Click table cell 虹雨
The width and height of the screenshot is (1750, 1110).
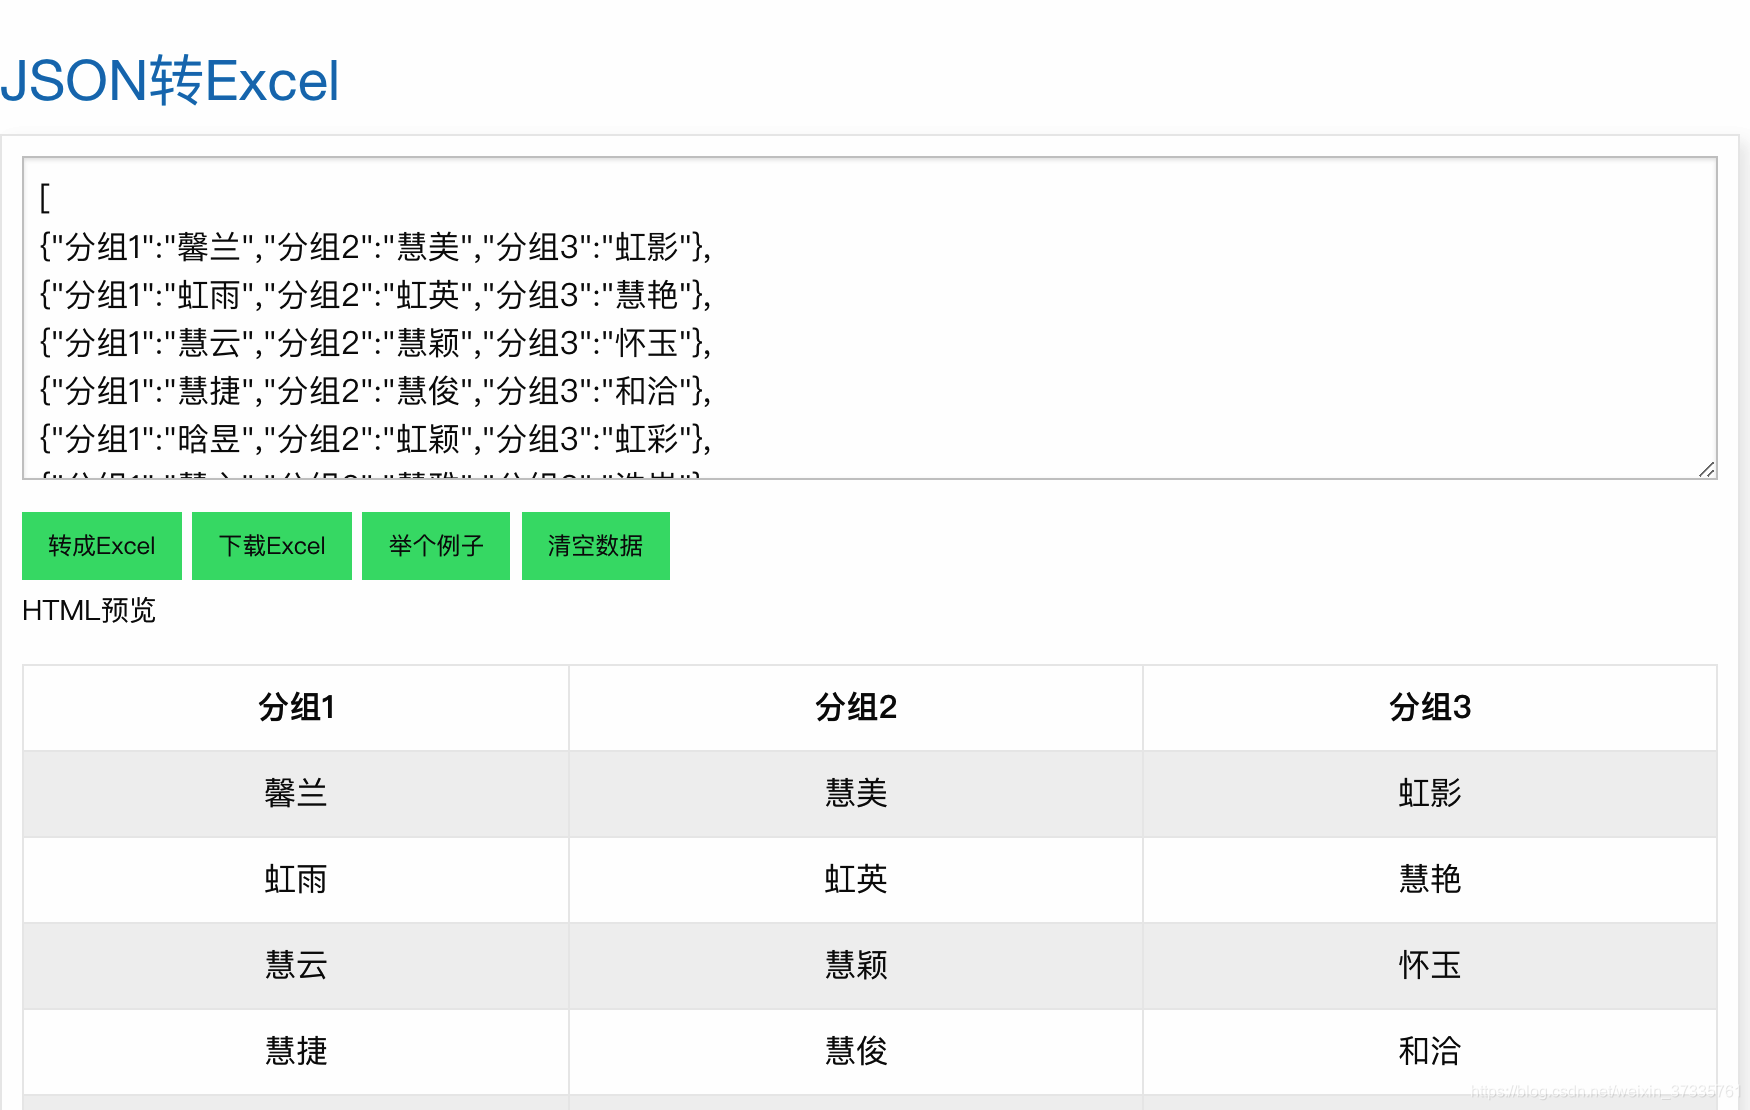coord(296,880)
